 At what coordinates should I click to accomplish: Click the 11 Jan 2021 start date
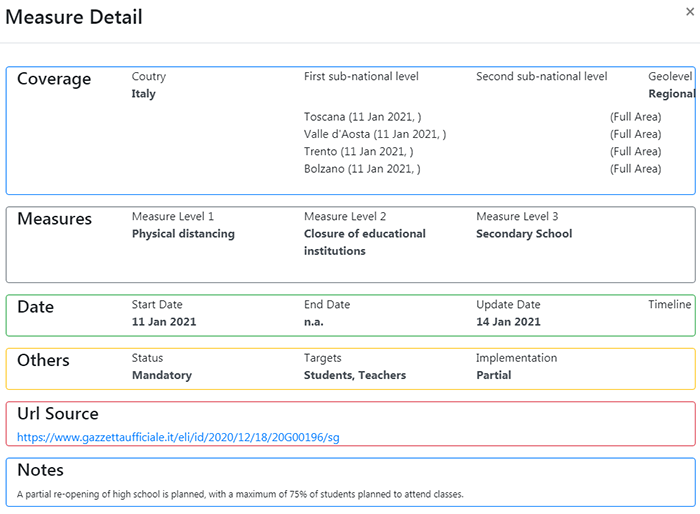[164, 322]
